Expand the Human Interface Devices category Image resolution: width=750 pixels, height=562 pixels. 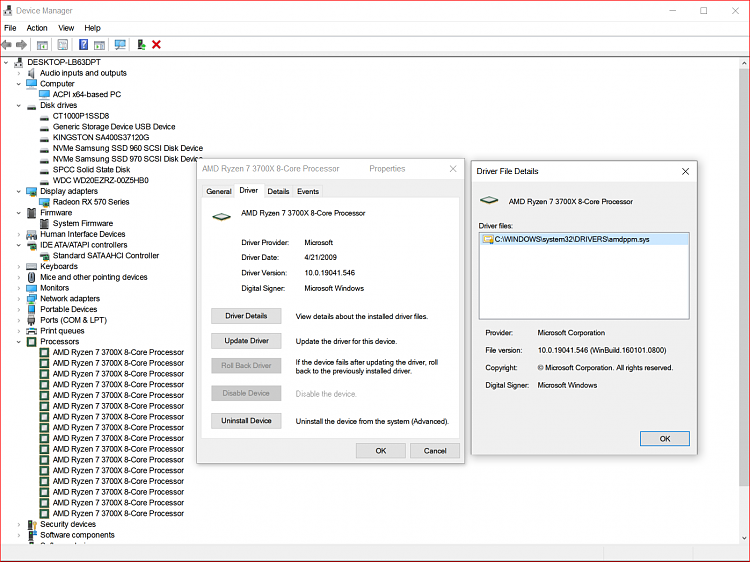[19, 234]
